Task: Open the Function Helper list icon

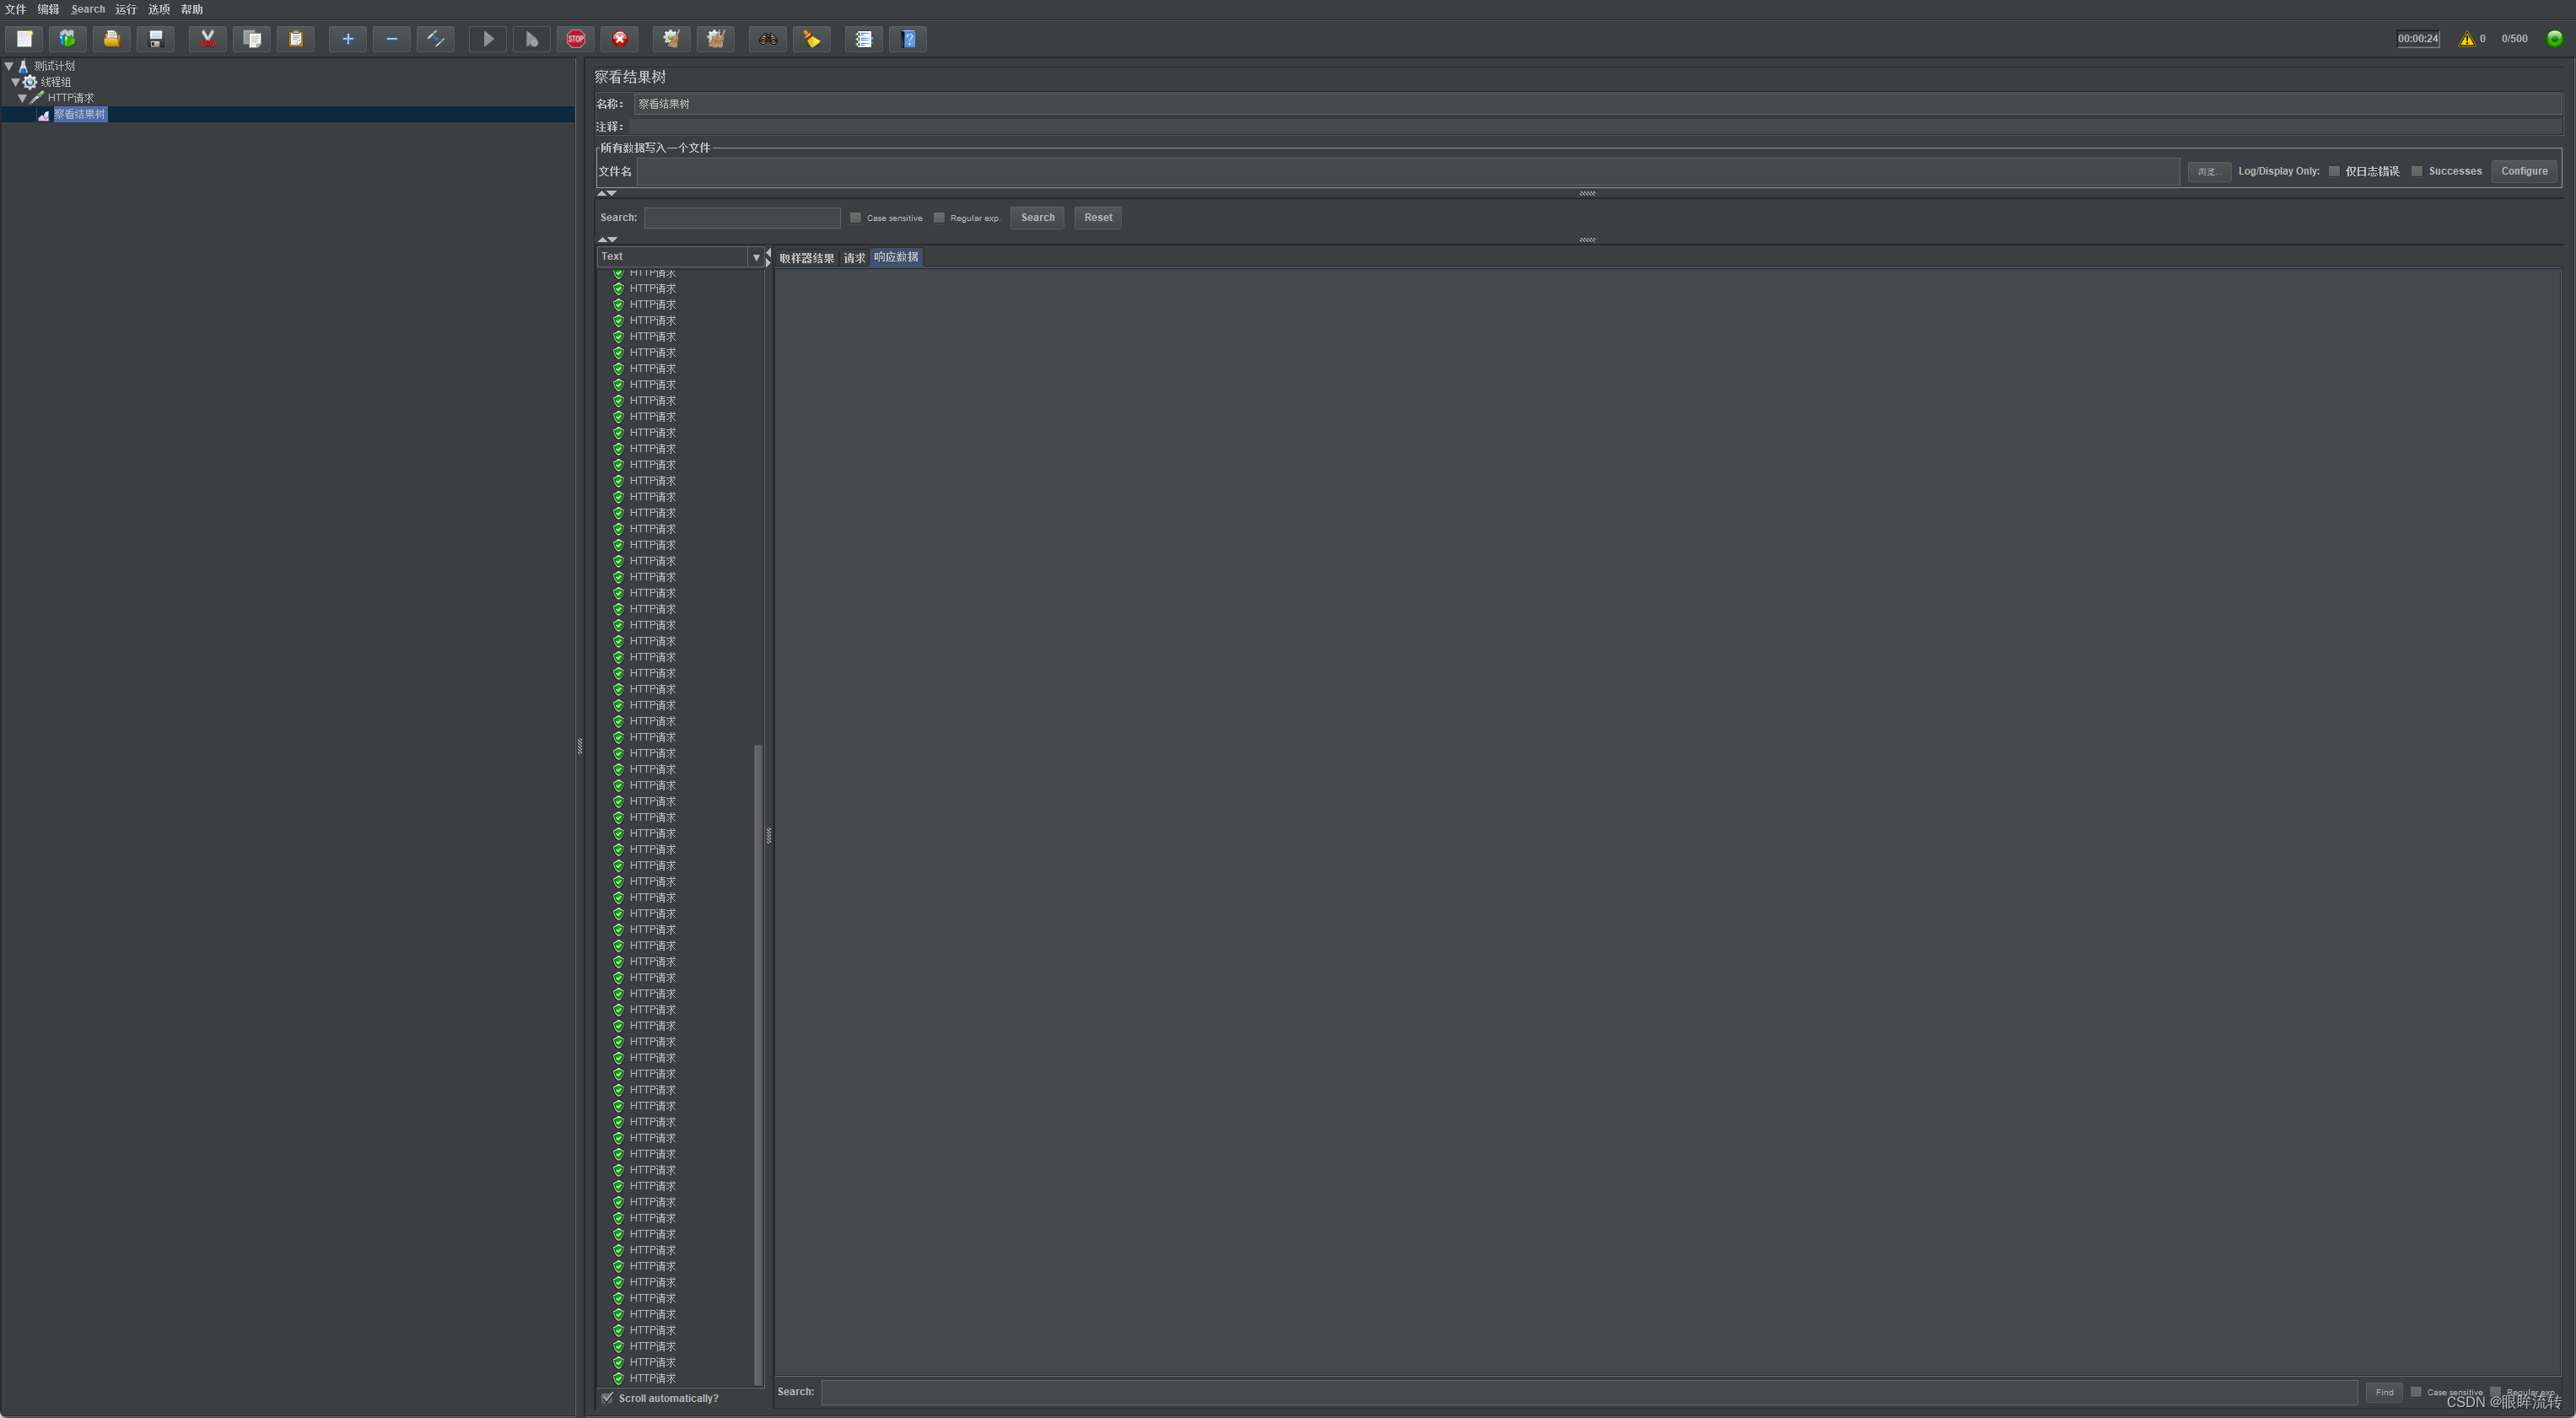Action: point(864,39)
